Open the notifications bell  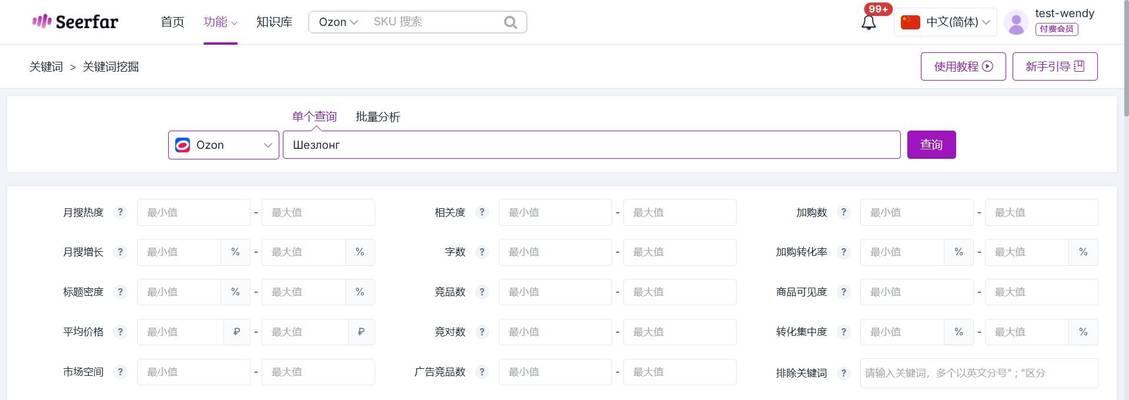869,23
